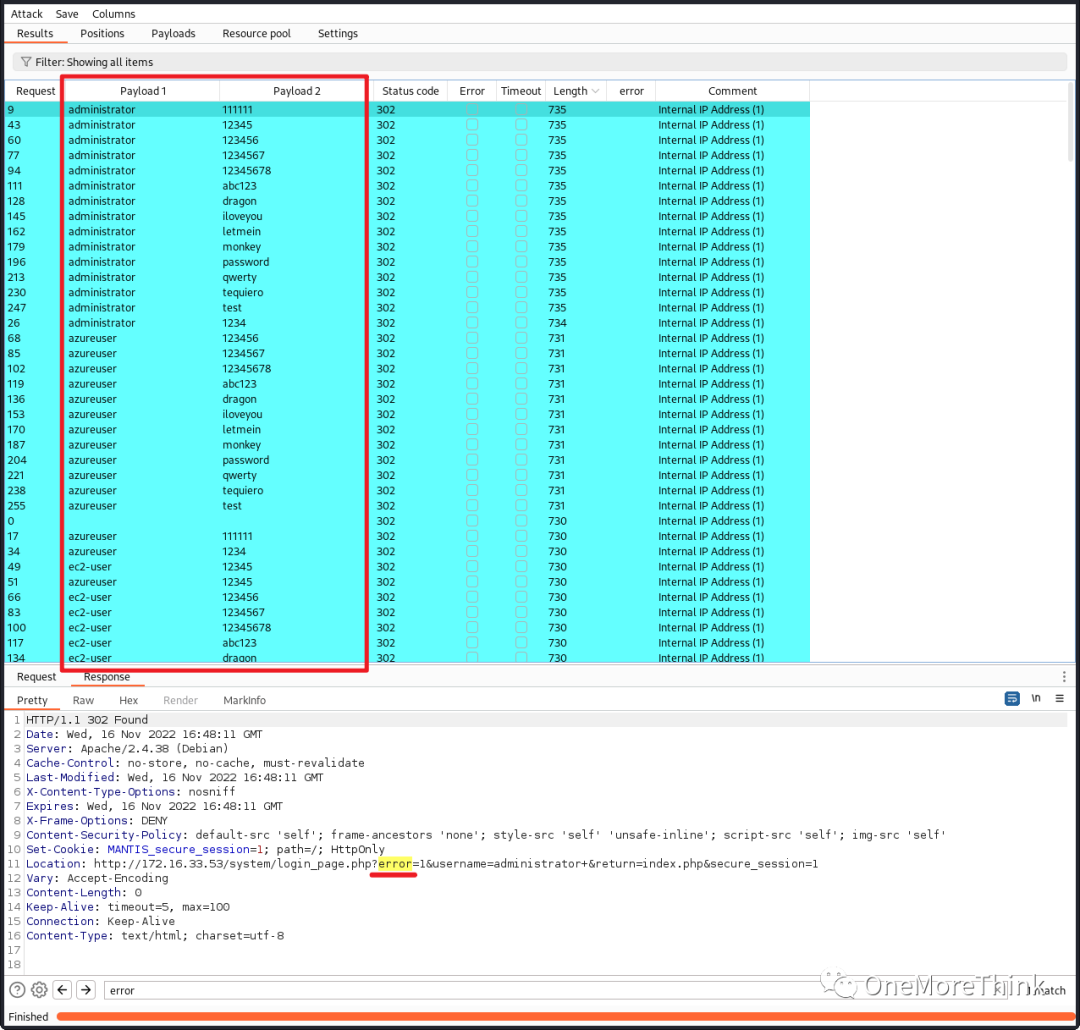This screenshot has width=1080, height=1030.
Task: Open the Save menu
Action: (x=67, y=14)
